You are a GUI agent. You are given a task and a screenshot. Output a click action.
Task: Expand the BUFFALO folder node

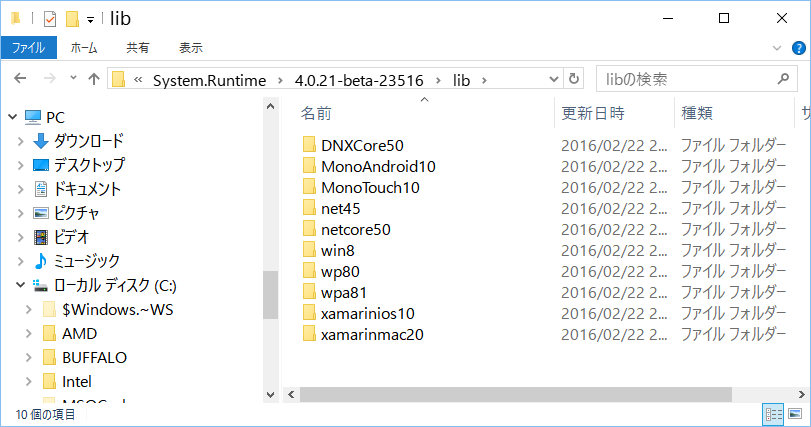28,357
